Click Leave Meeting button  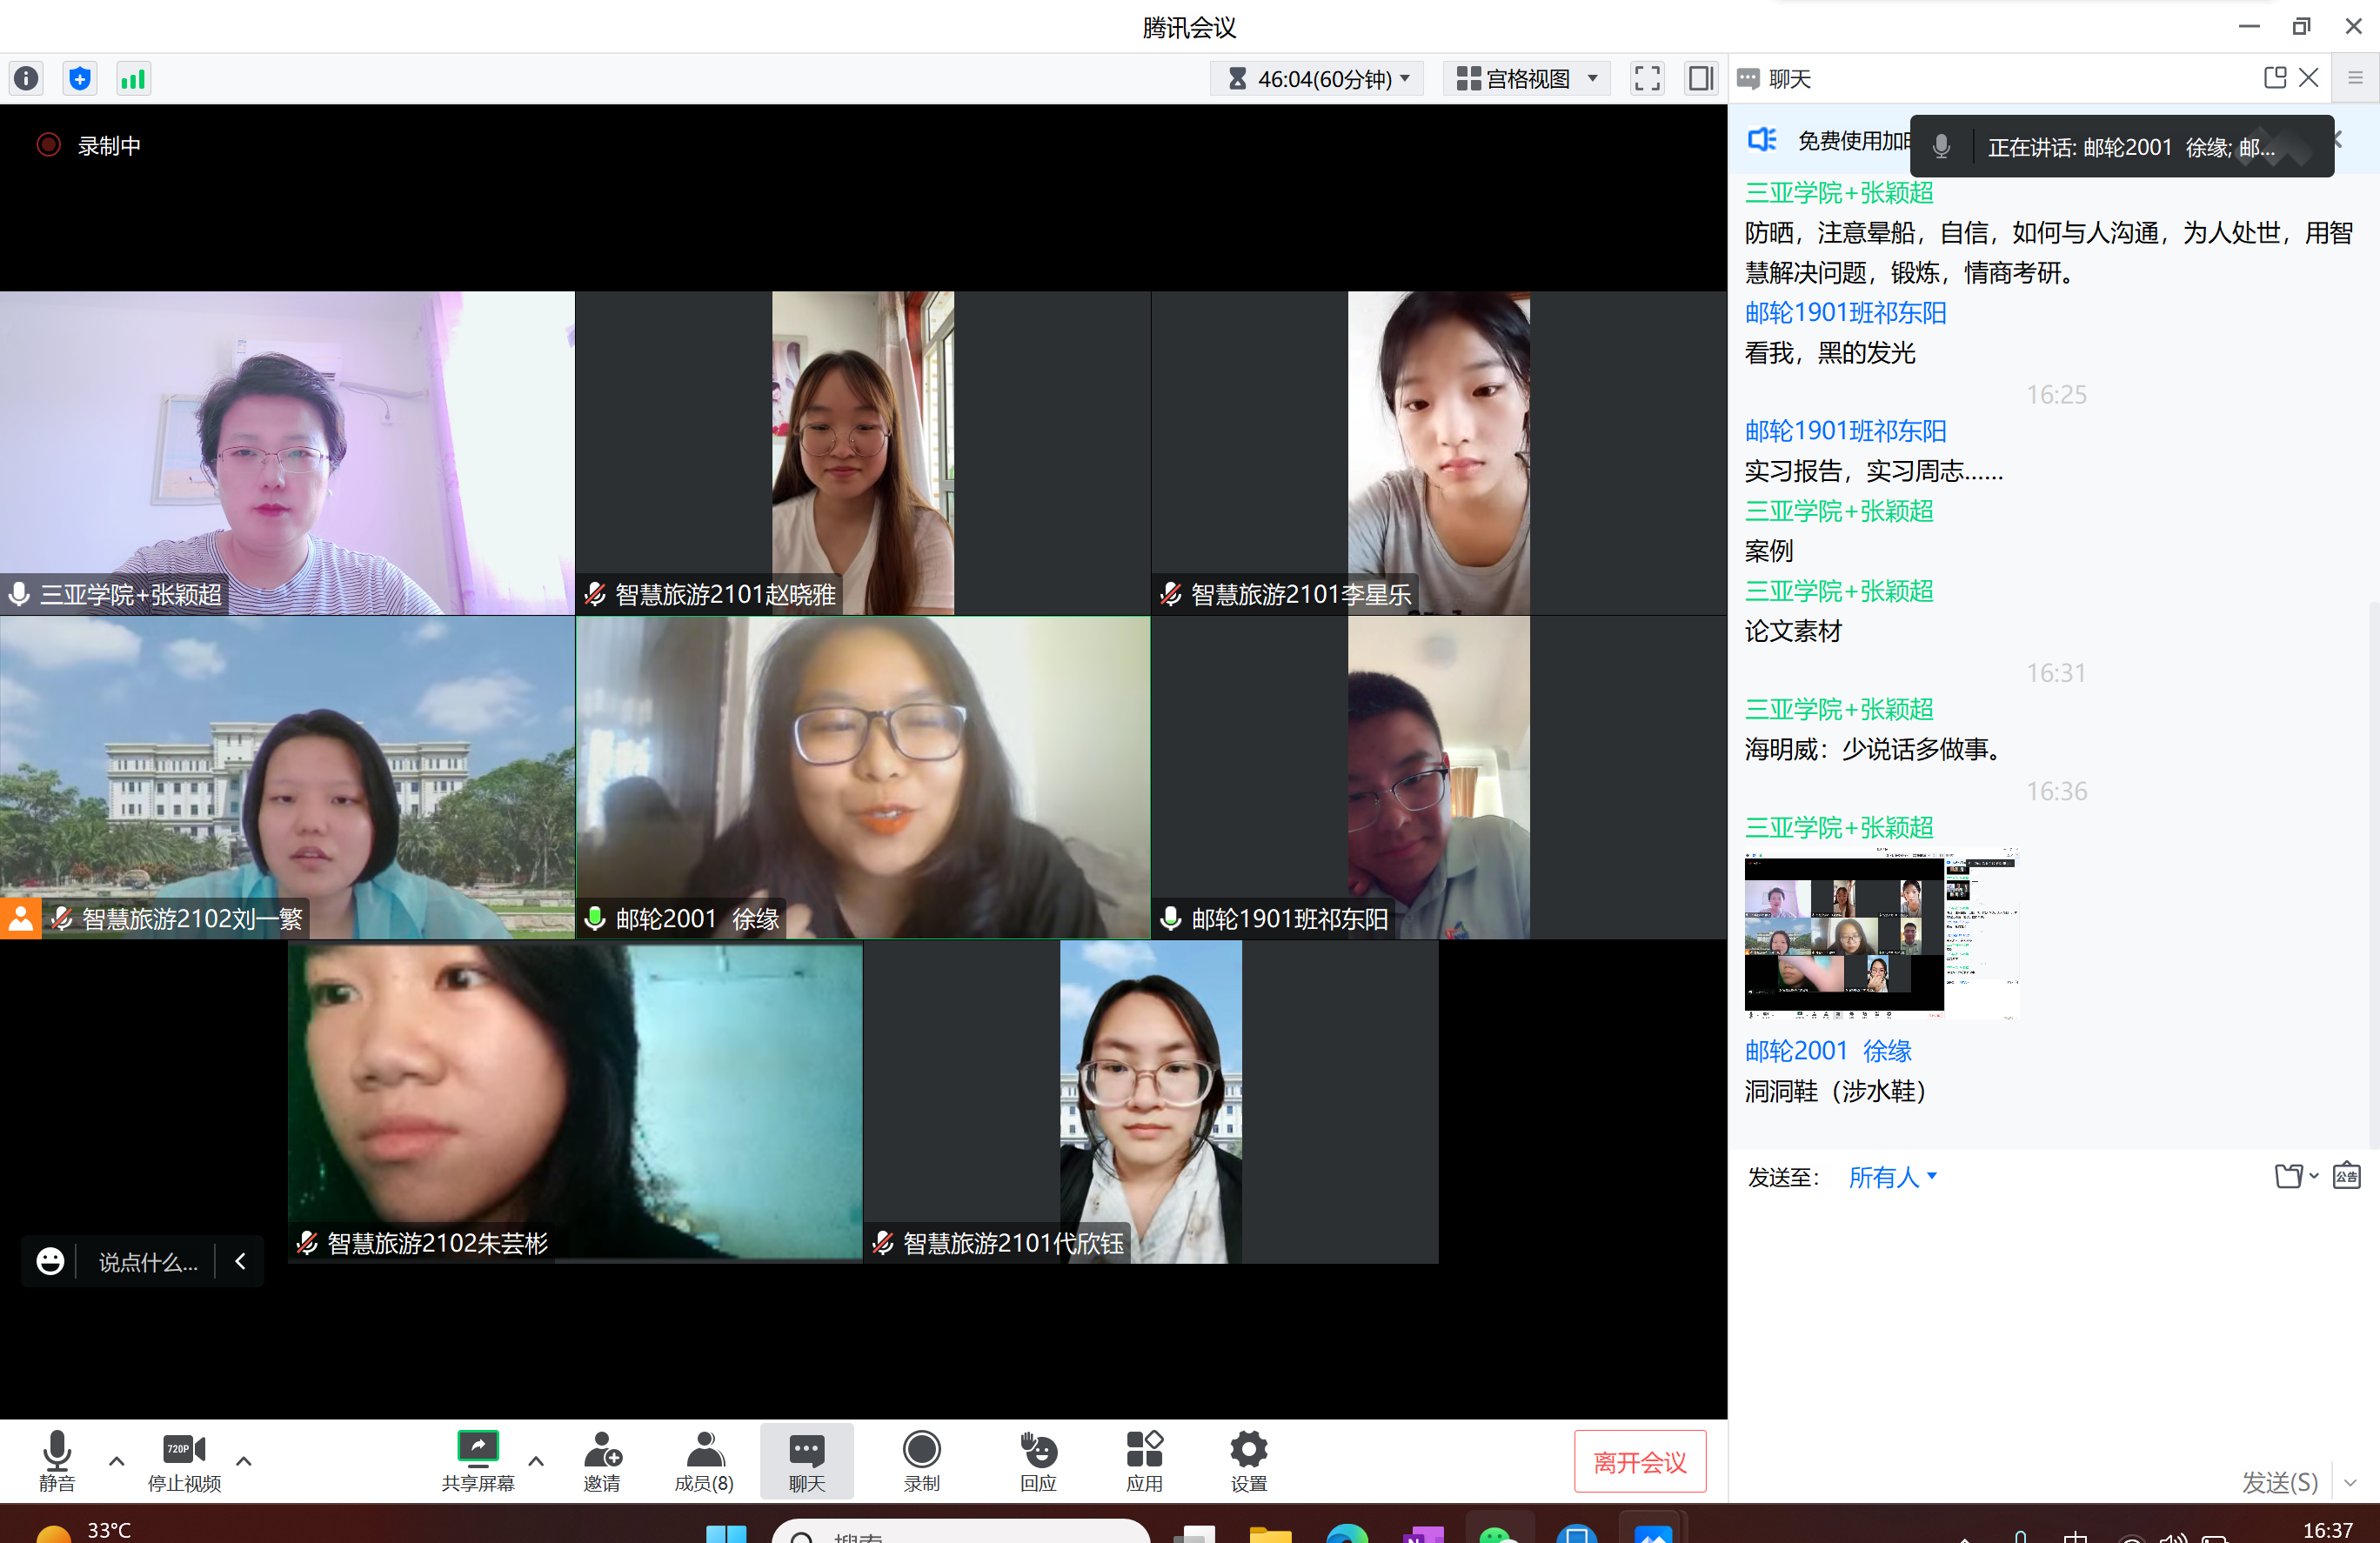1639,1462
